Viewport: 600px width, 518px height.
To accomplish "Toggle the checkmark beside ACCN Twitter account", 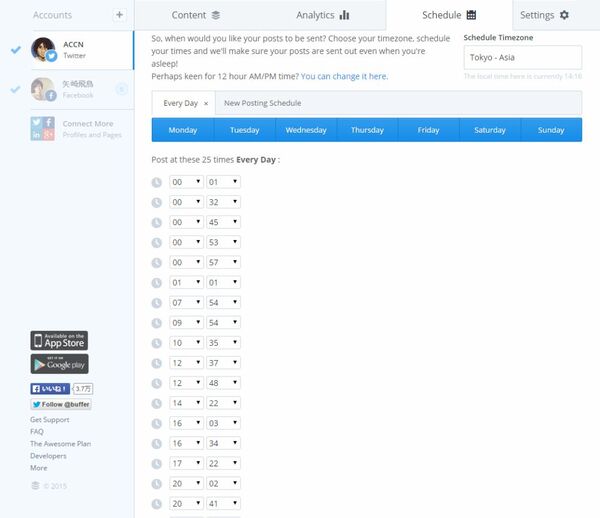I will pos(16,49).
